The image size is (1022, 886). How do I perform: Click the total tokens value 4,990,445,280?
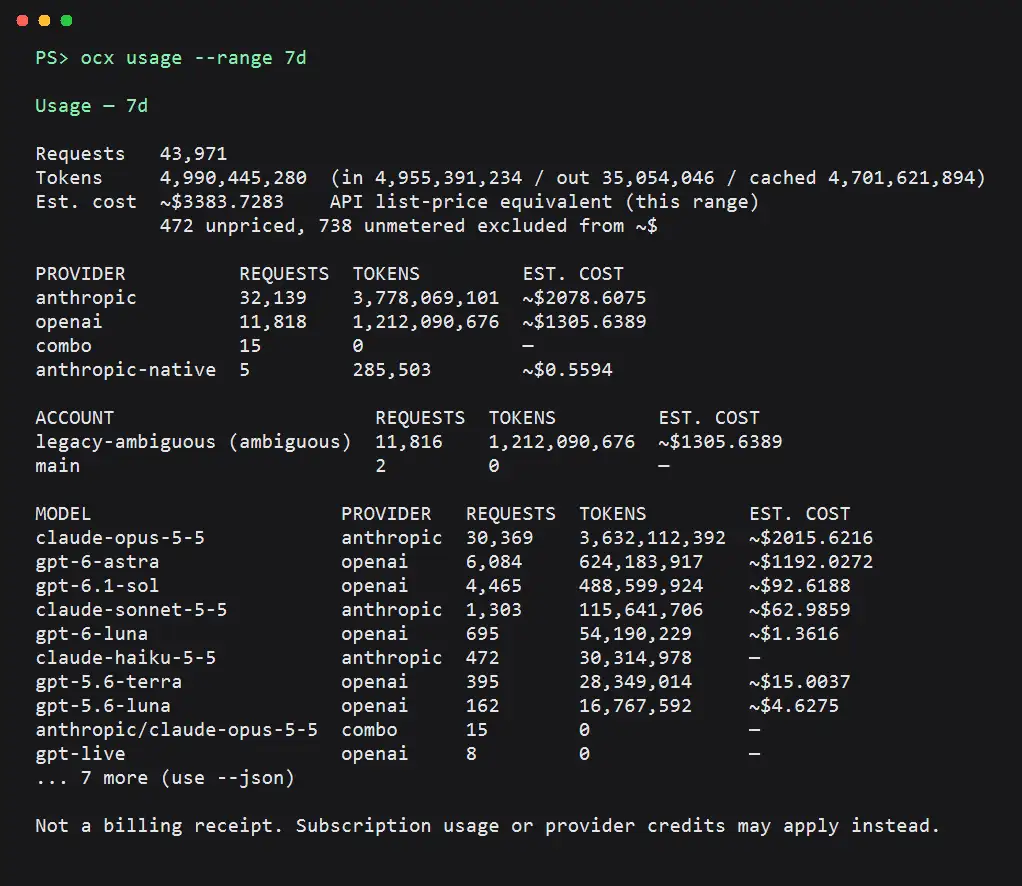pos(233,178)
